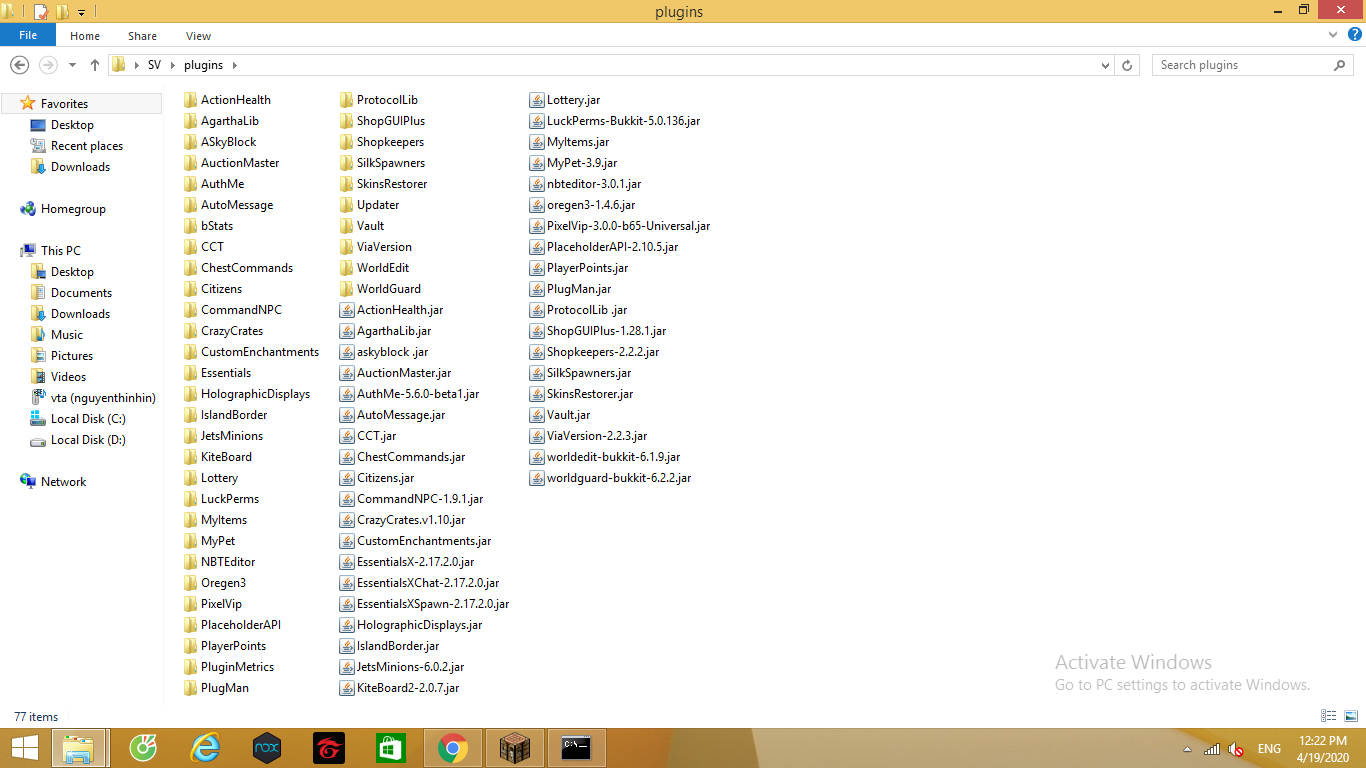This screenshot has width=1366, height=768.
Task: Click the Up one level arrow
Action: pyautogui.click(x=95, y=65)
